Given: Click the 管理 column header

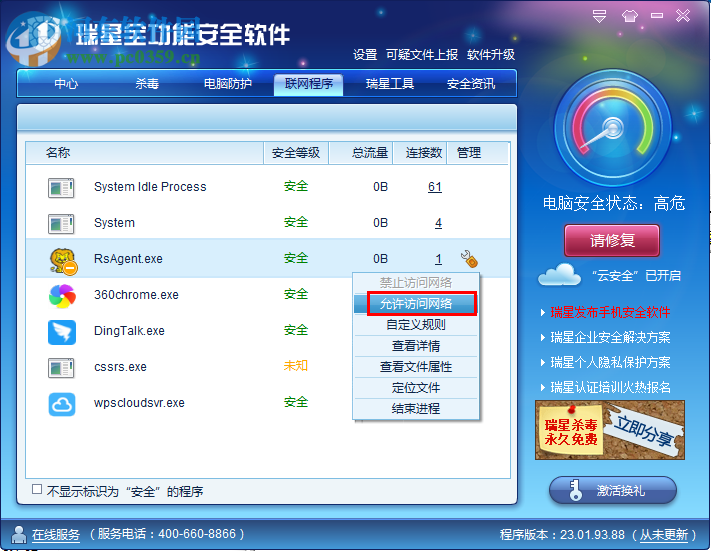Looking at the screenshot, I should [x=478, y=153].
